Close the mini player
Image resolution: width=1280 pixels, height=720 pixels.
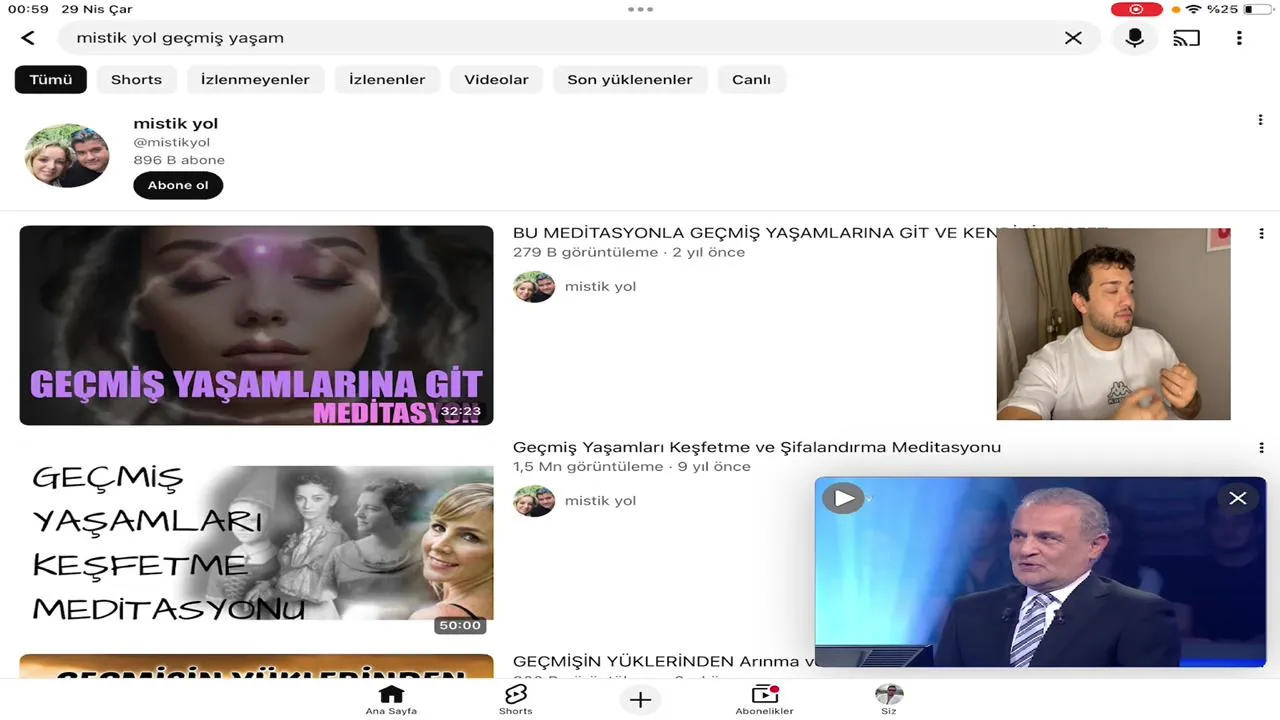(1238, 498)
